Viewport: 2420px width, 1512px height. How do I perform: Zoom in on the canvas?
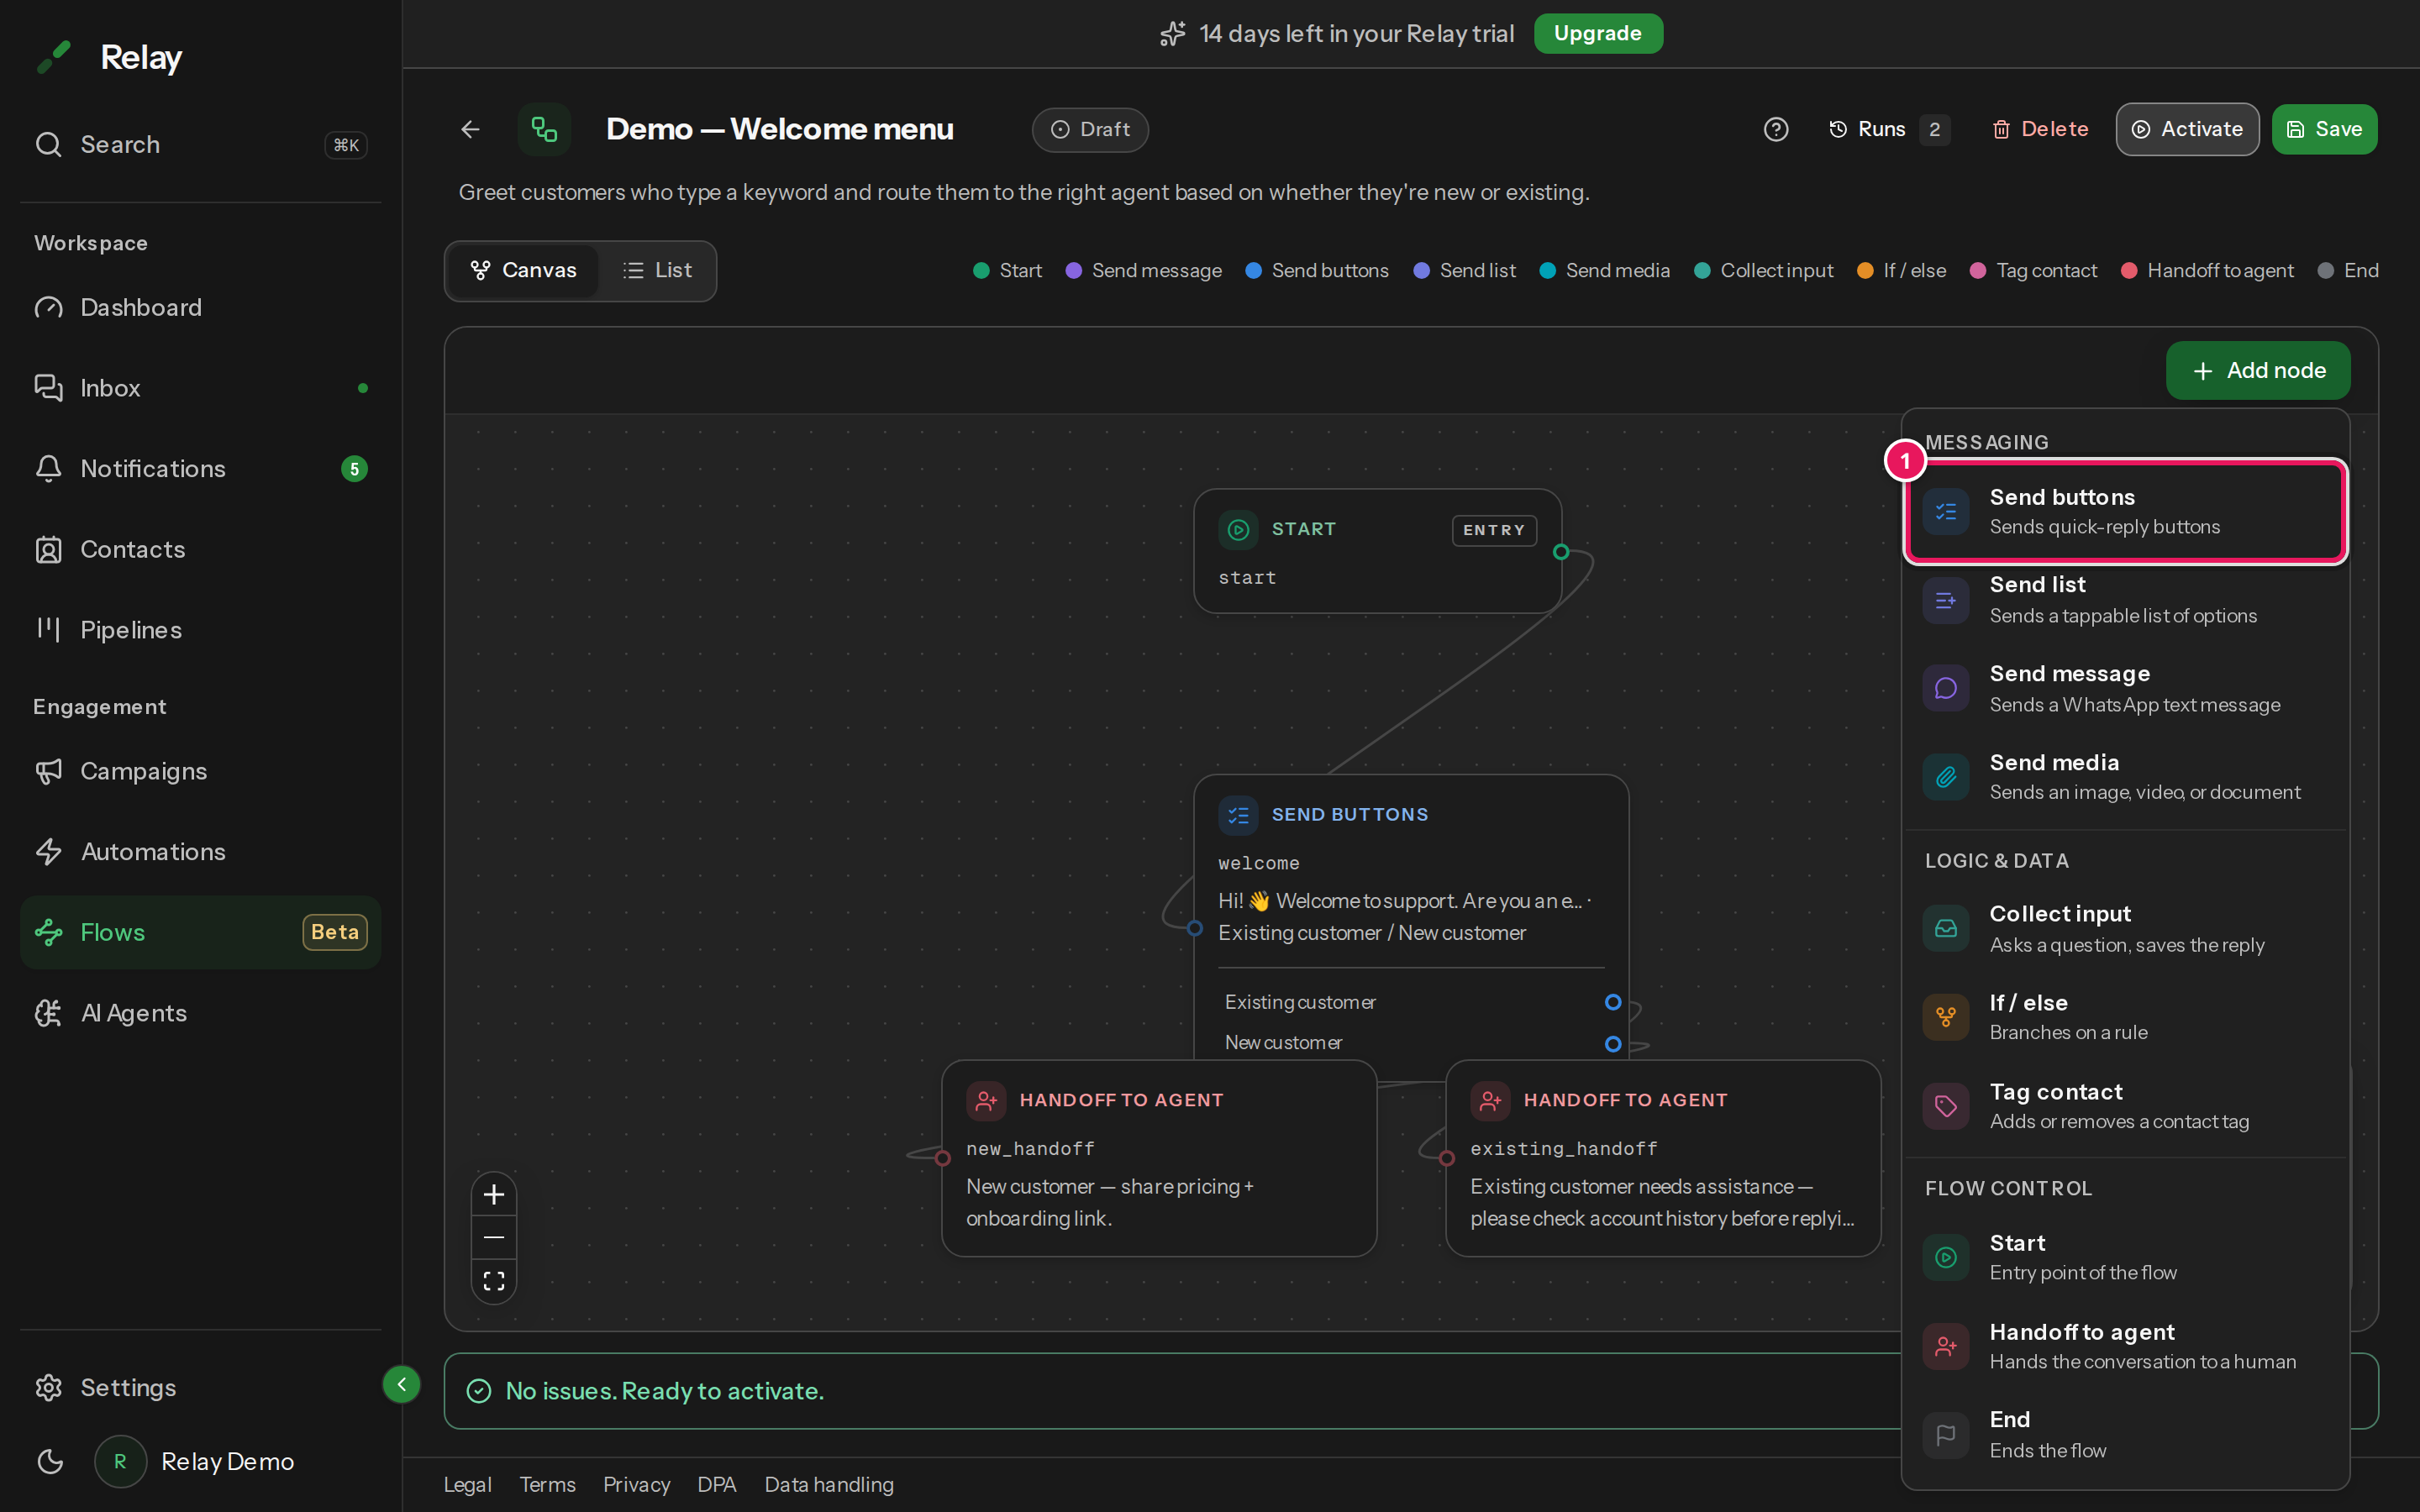(x=494, y=1194)
